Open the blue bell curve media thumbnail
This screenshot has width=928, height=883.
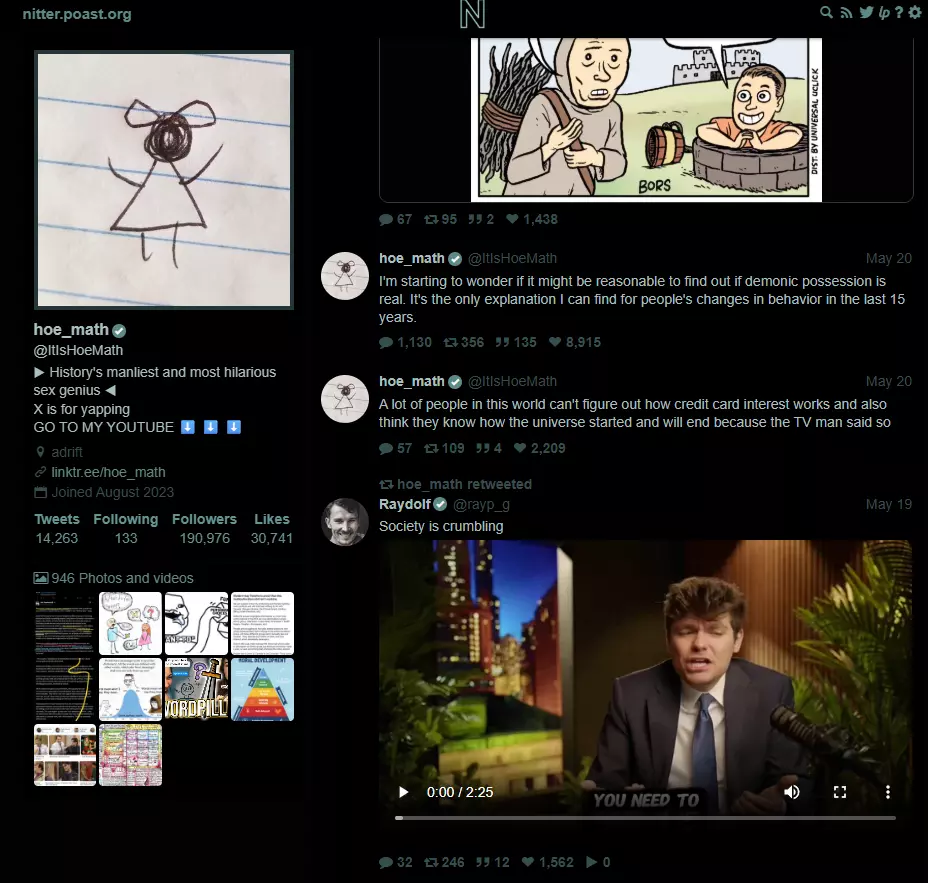click(x=130, y=689)
